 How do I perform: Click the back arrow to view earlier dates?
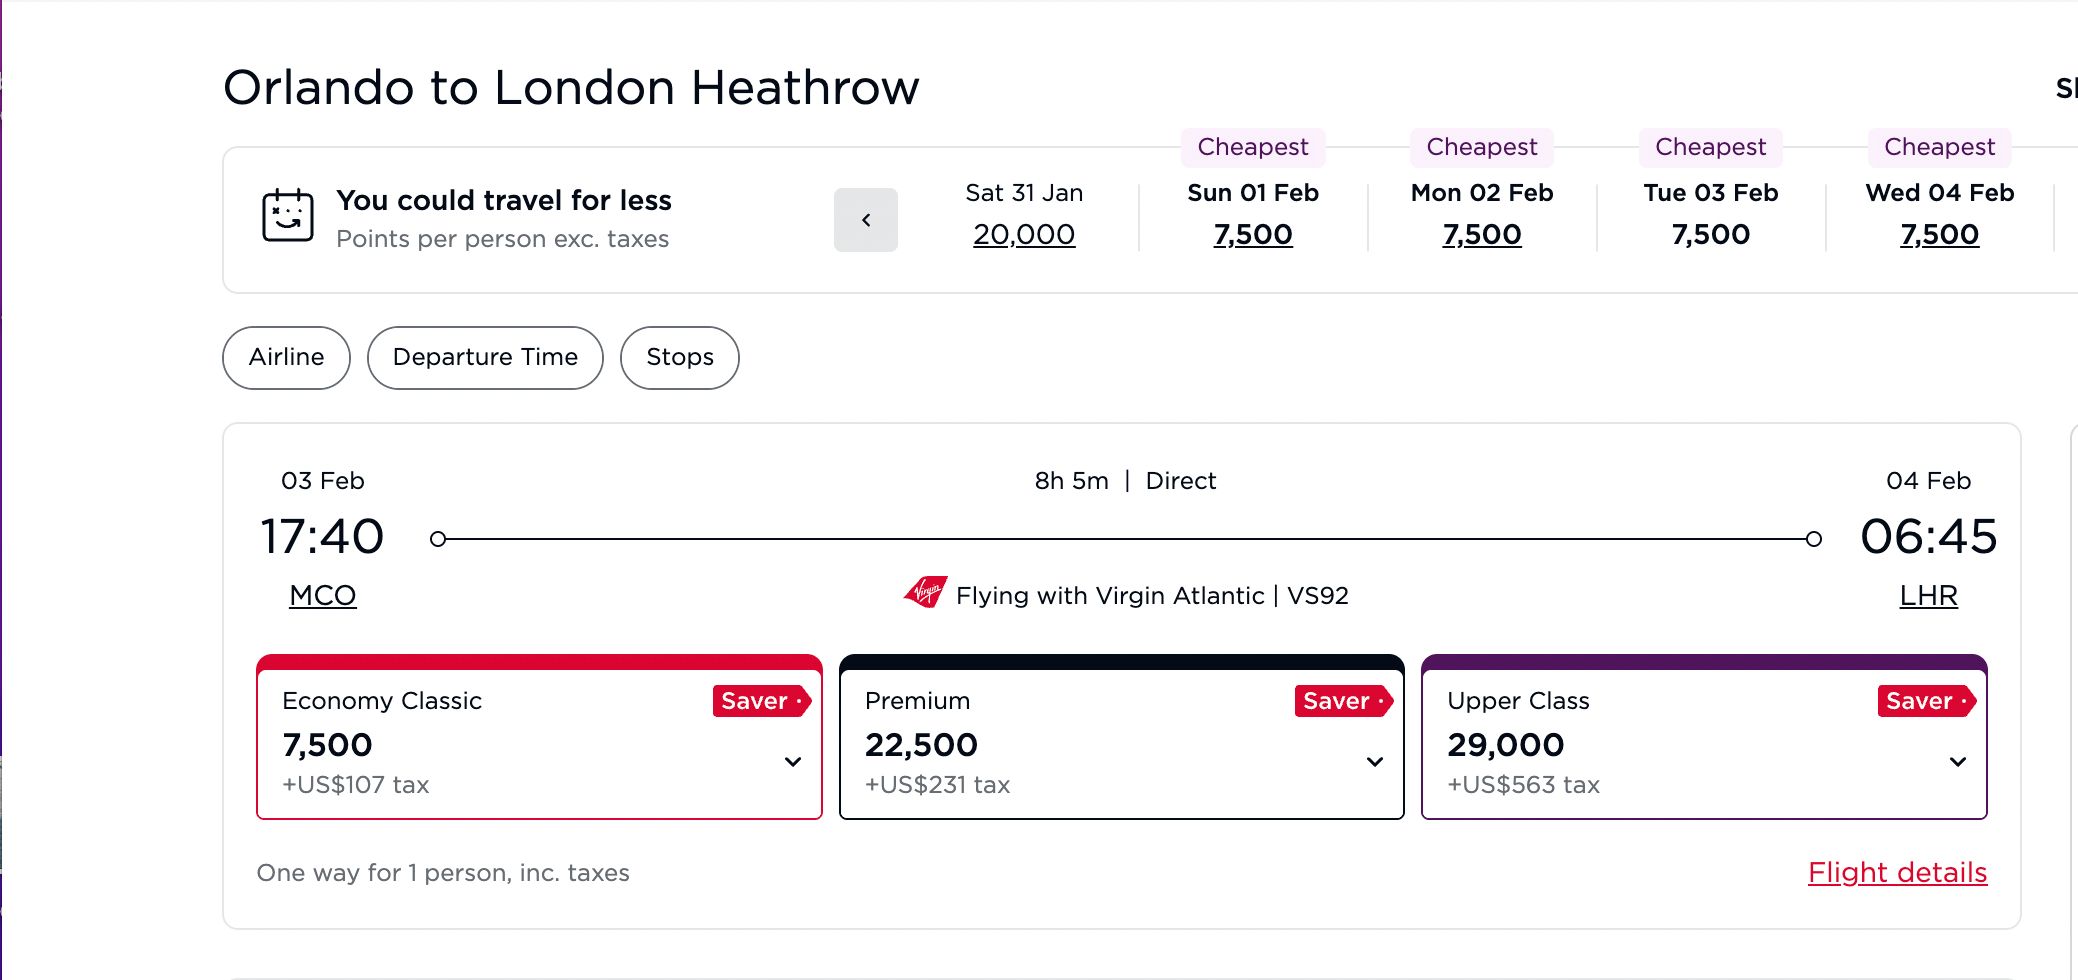pos(865,220)
